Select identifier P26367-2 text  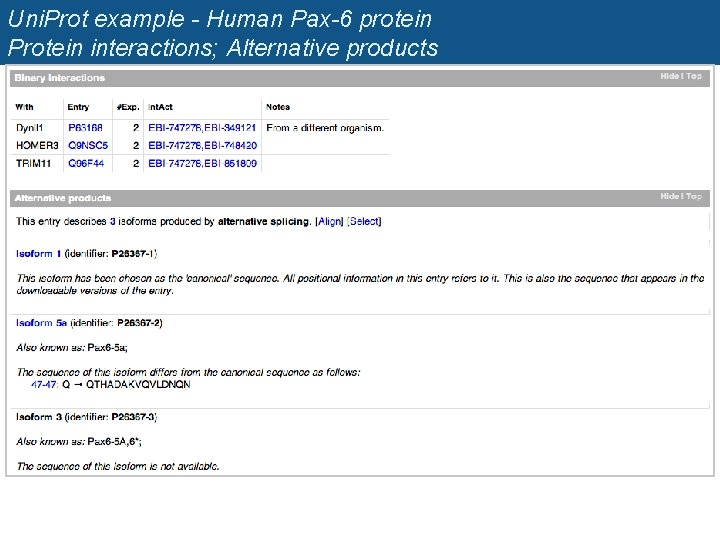click(139, 323)
